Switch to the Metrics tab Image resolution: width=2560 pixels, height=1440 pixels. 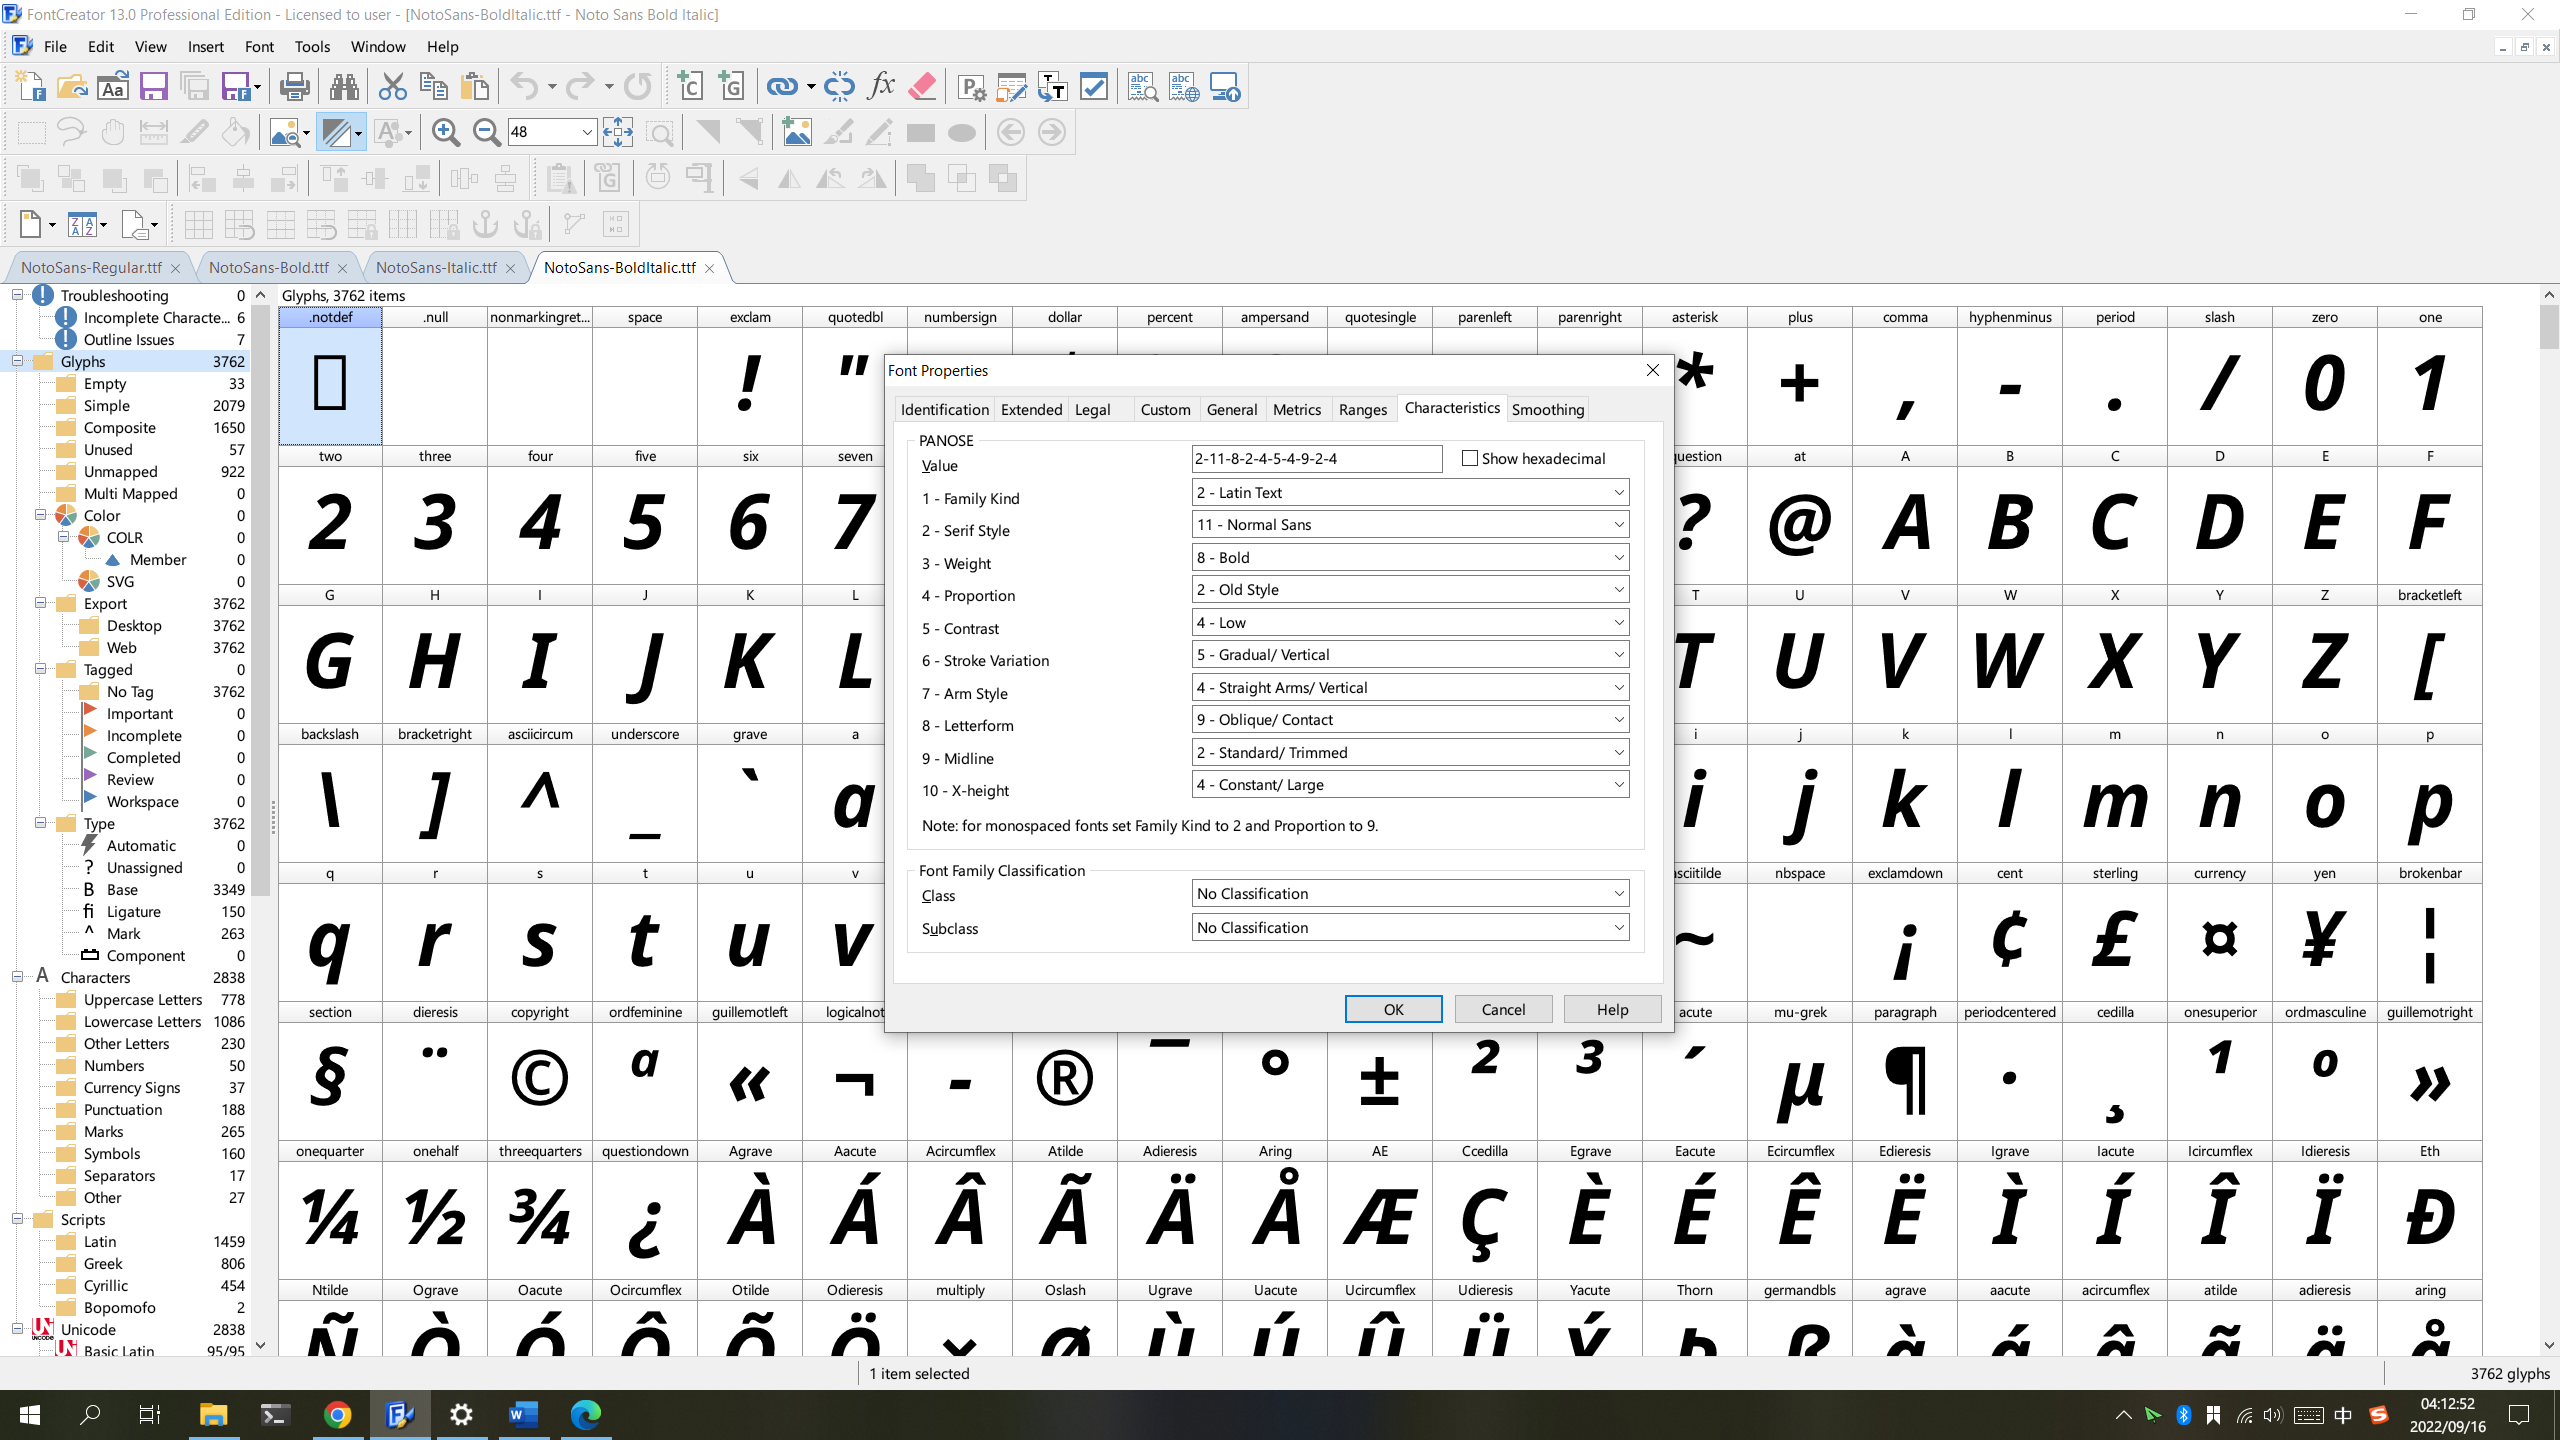point(1296,409)
